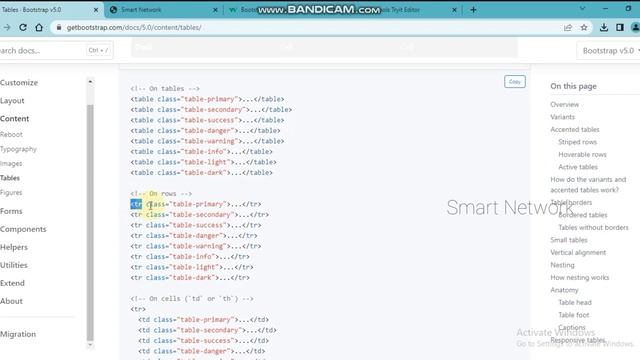Click the tr table-danger code line
The width and height of the screenshot is (640, 360).
click(x=194, y=236)
